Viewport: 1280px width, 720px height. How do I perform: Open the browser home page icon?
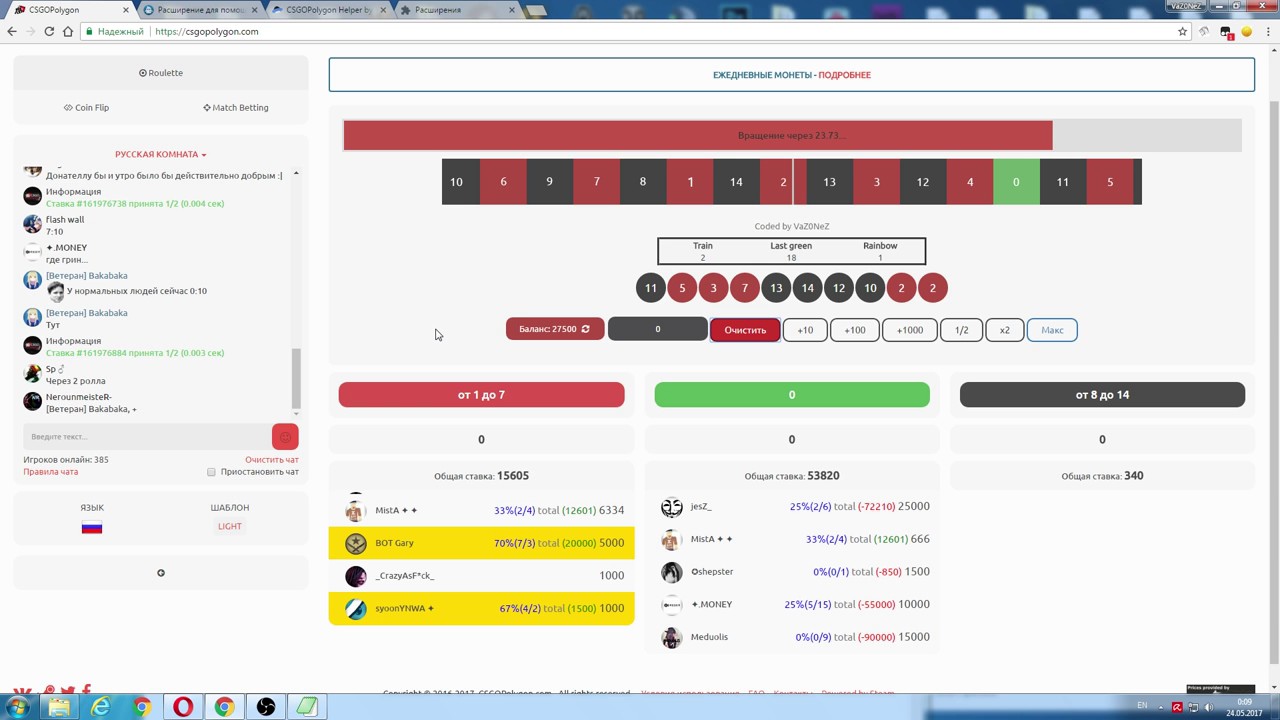tap(68, 31)
